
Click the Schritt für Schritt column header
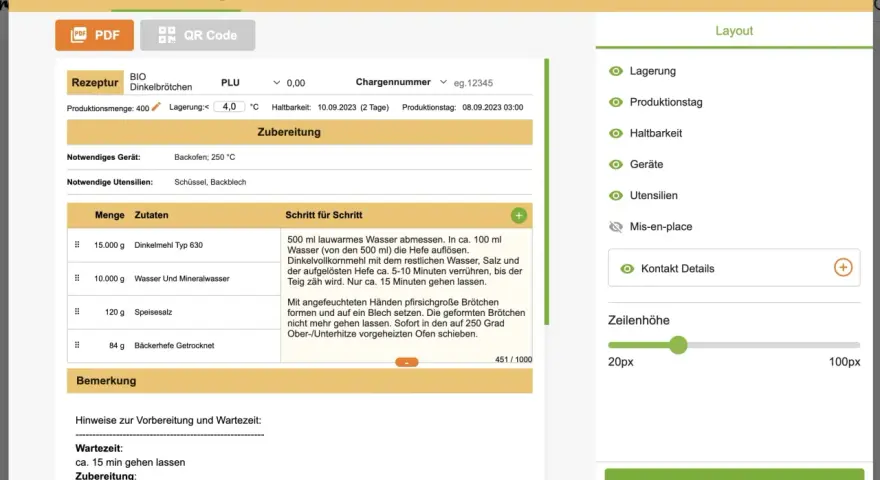(324, 215)
